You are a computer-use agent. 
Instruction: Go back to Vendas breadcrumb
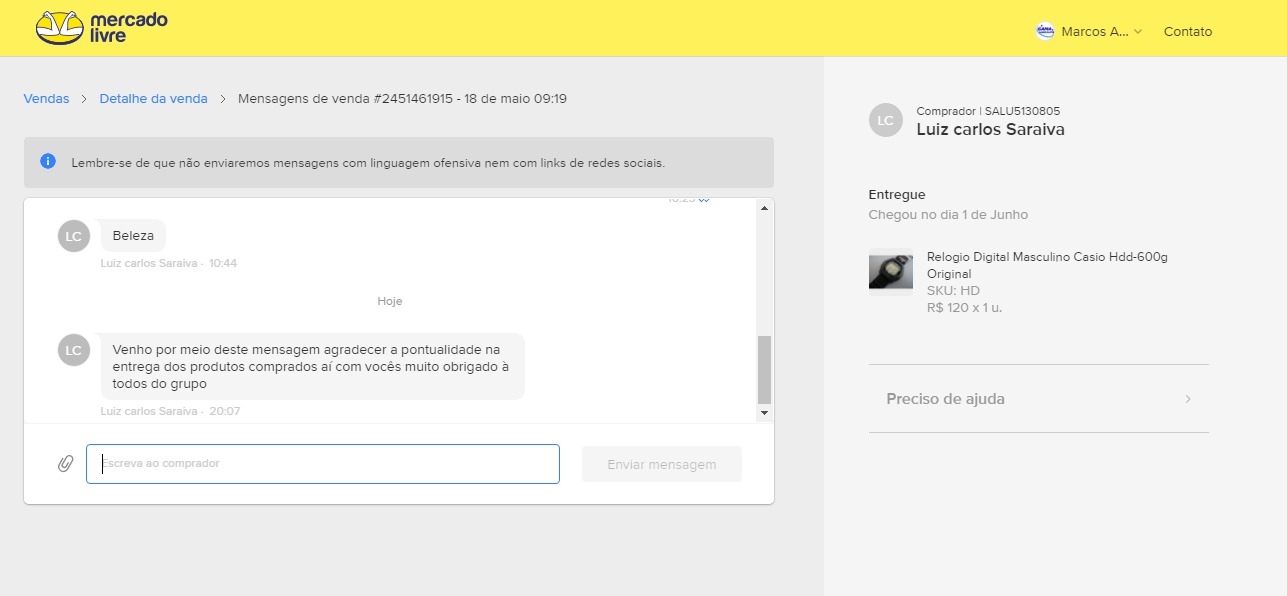(x=46, y=99)
